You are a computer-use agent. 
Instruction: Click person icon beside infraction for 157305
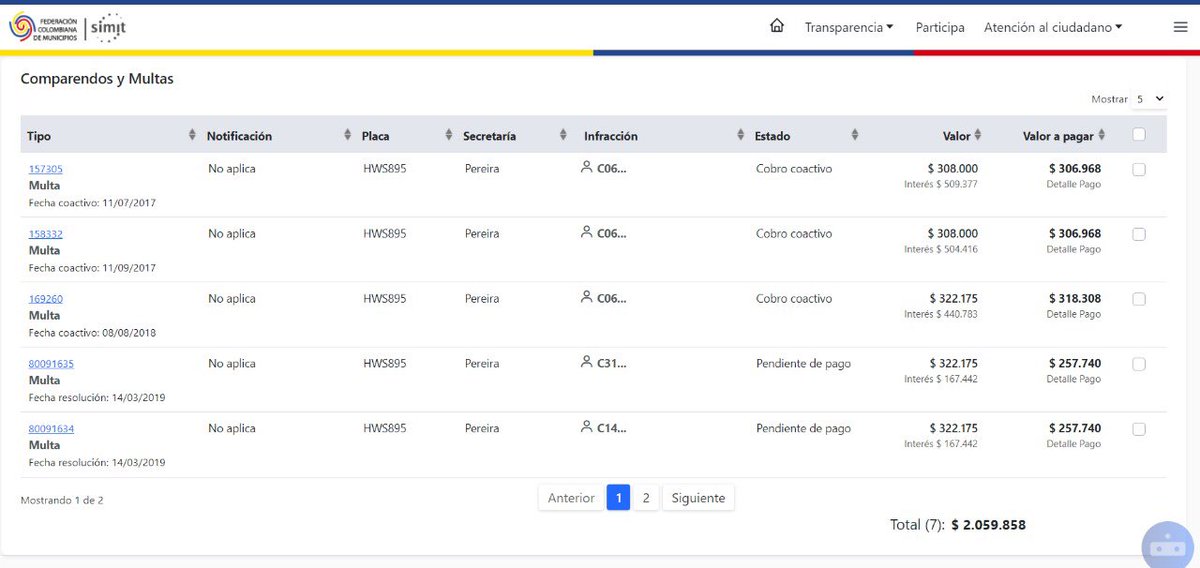click(x=587, y=167)
